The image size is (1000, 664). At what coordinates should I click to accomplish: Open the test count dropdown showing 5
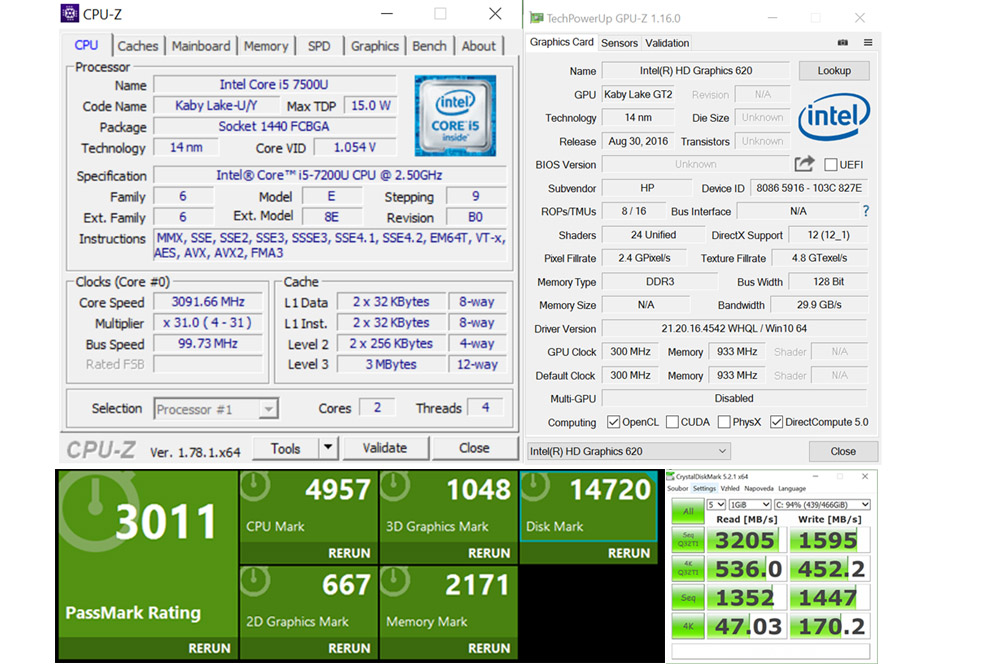click(716, 505)
